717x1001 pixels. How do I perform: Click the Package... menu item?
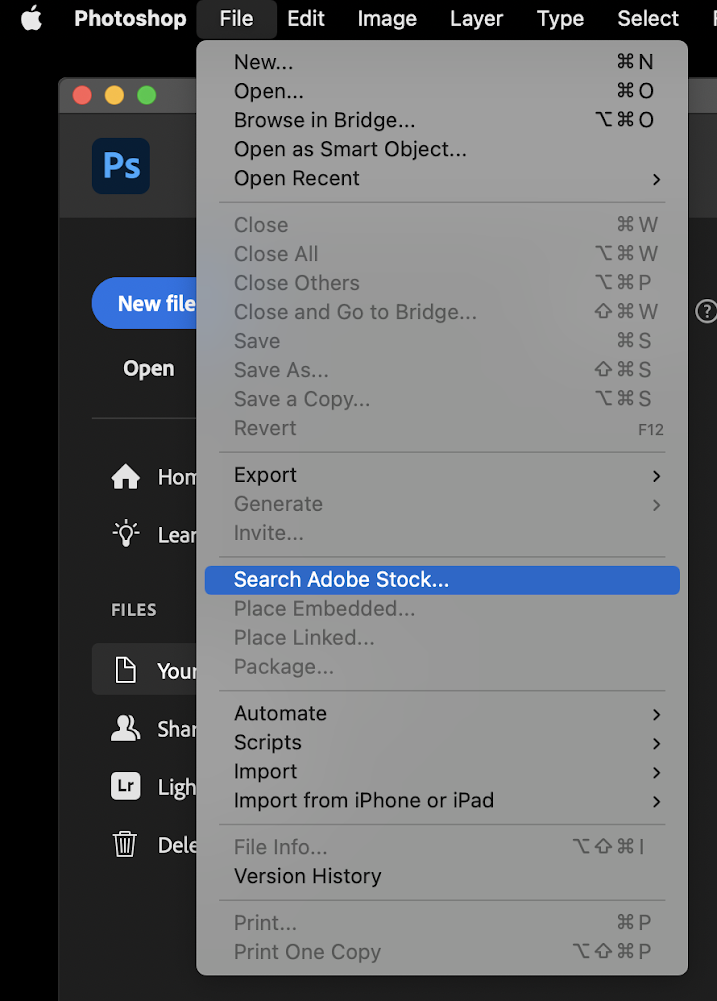(442, 667)
